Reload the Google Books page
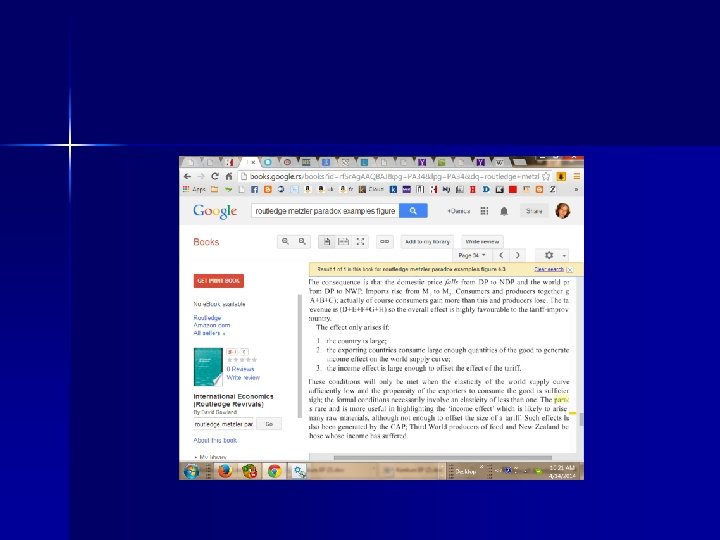Screen dimensions: 720x540 (x=214, y=176)
